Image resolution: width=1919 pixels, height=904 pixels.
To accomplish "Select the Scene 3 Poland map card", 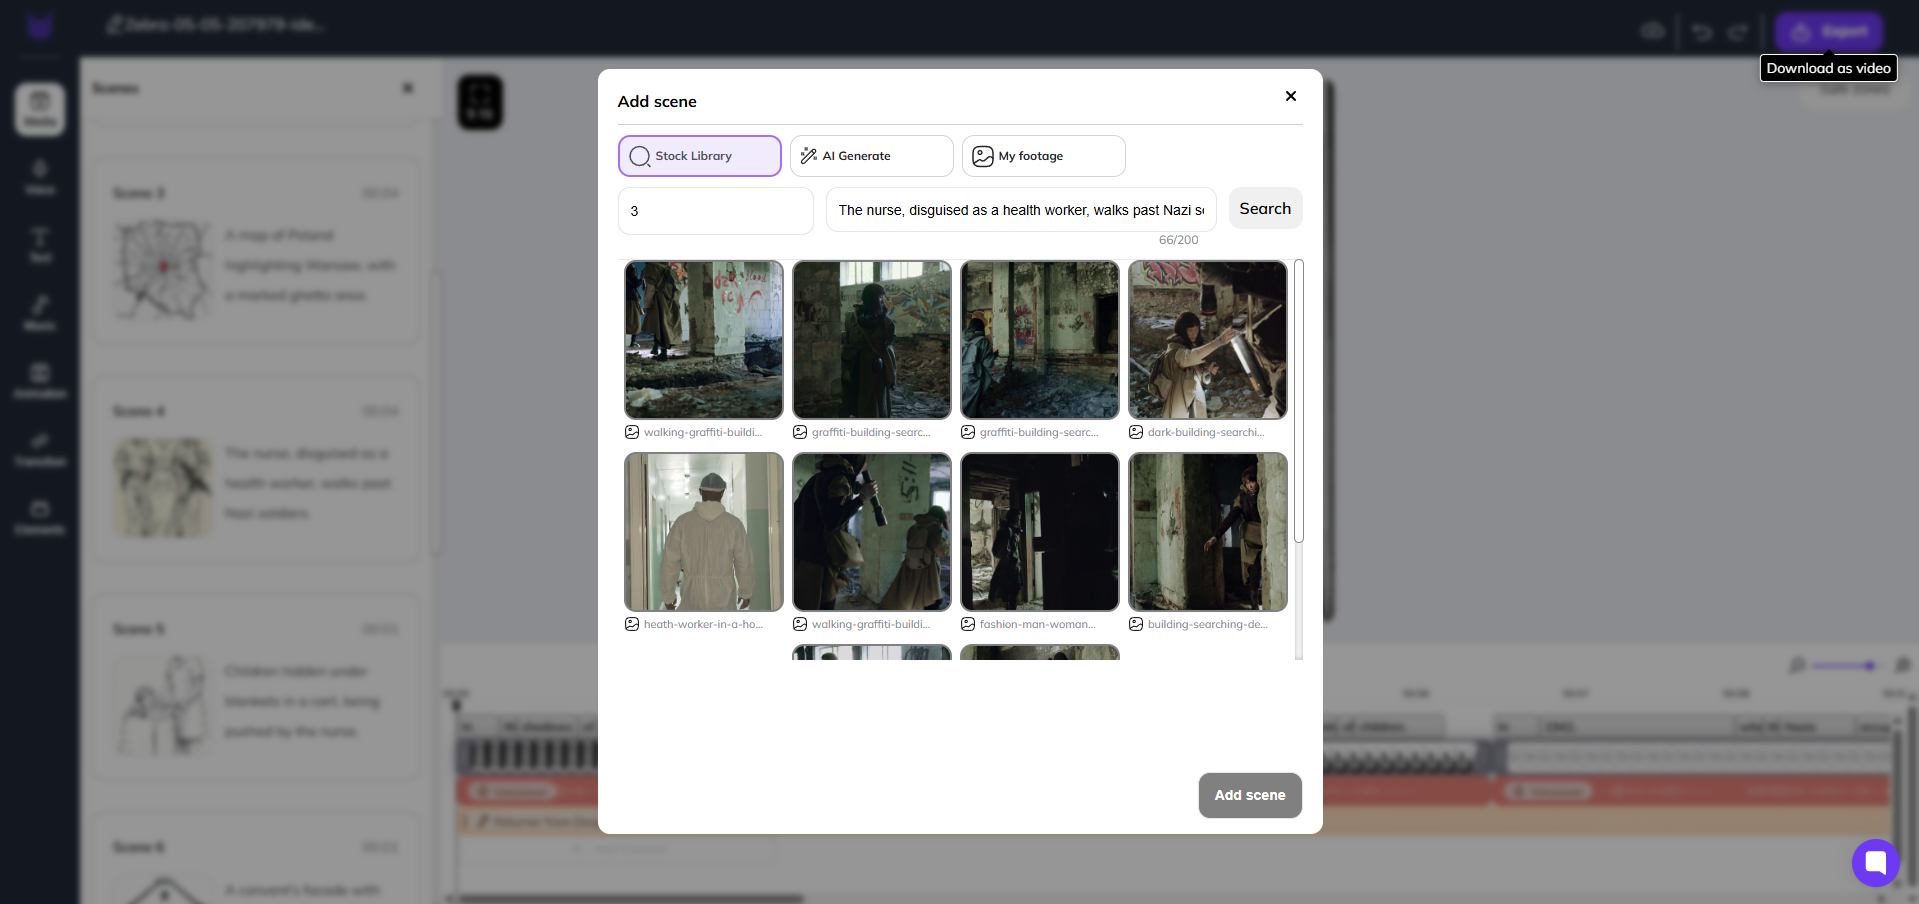I will tap(257, 252).
